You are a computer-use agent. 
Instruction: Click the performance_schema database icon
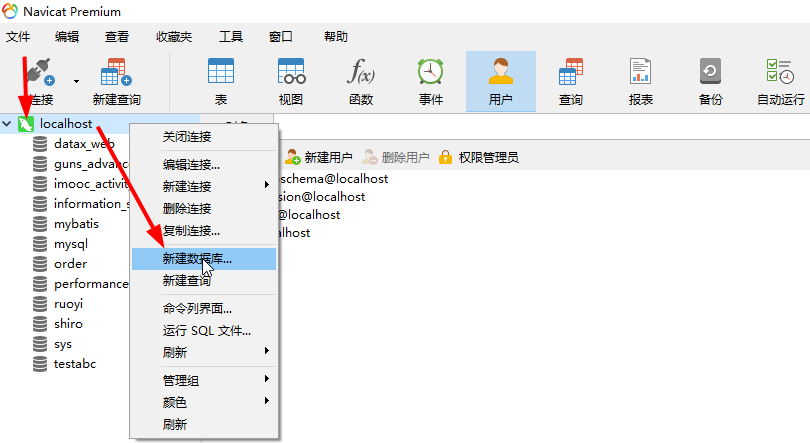(40, 284)
